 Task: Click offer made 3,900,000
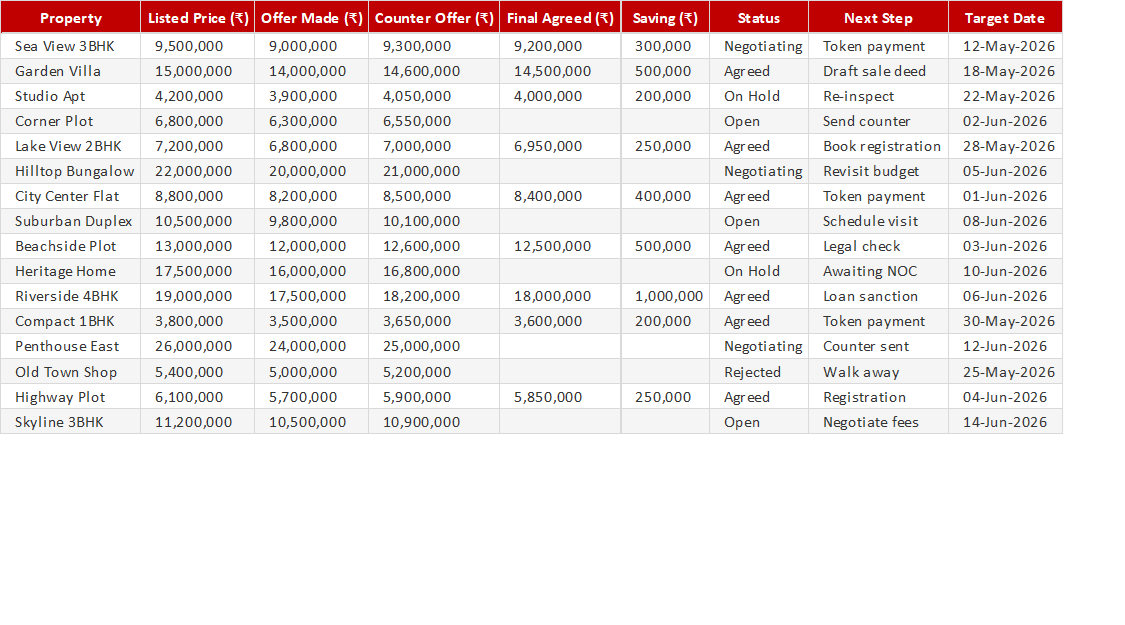tap(311, 96)
